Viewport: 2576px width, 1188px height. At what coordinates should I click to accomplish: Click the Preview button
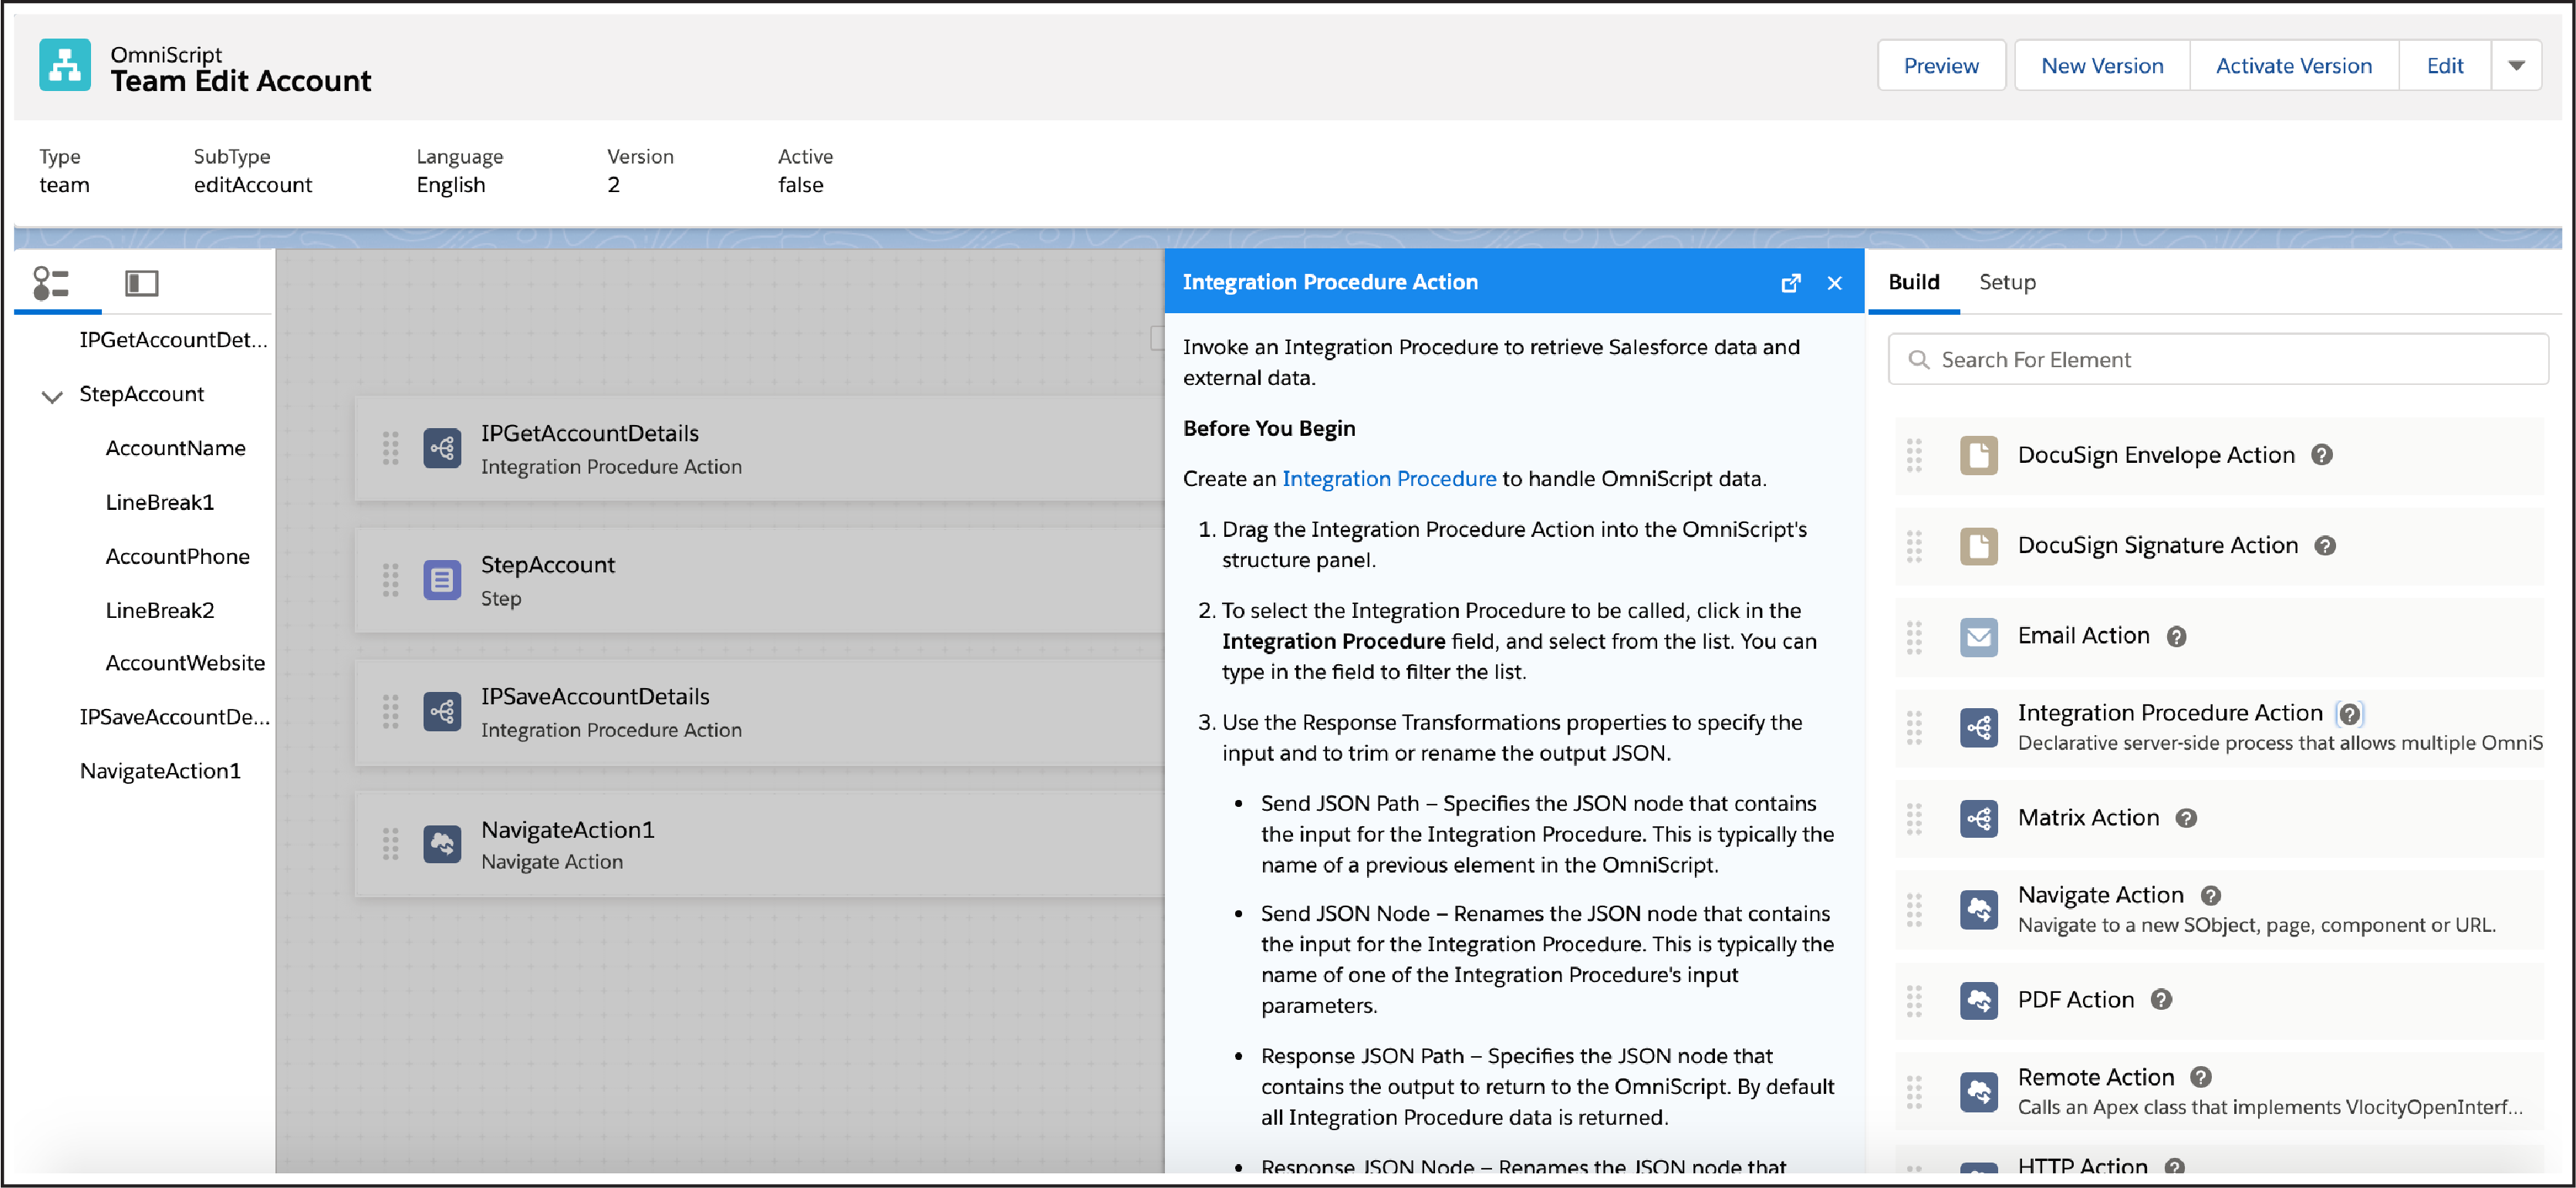click(1940, 66)
